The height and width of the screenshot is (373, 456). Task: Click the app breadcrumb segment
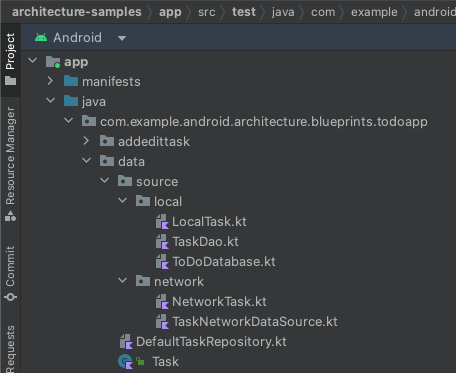tap(170, 12)
